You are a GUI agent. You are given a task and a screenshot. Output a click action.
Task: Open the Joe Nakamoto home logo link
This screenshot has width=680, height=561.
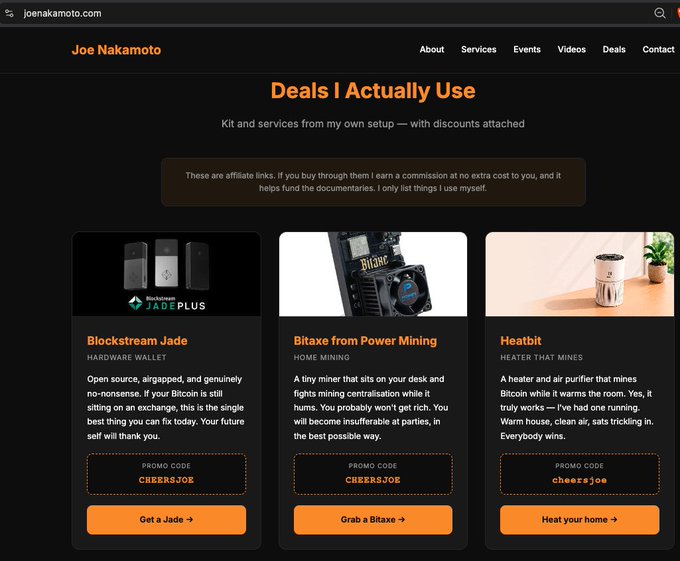point(116,50)
